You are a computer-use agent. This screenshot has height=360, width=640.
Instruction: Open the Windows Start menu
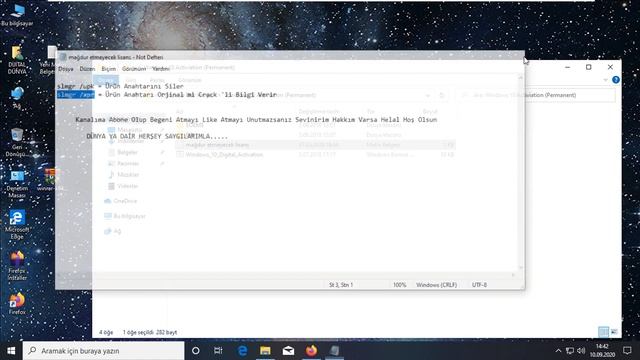coord(11,351)
